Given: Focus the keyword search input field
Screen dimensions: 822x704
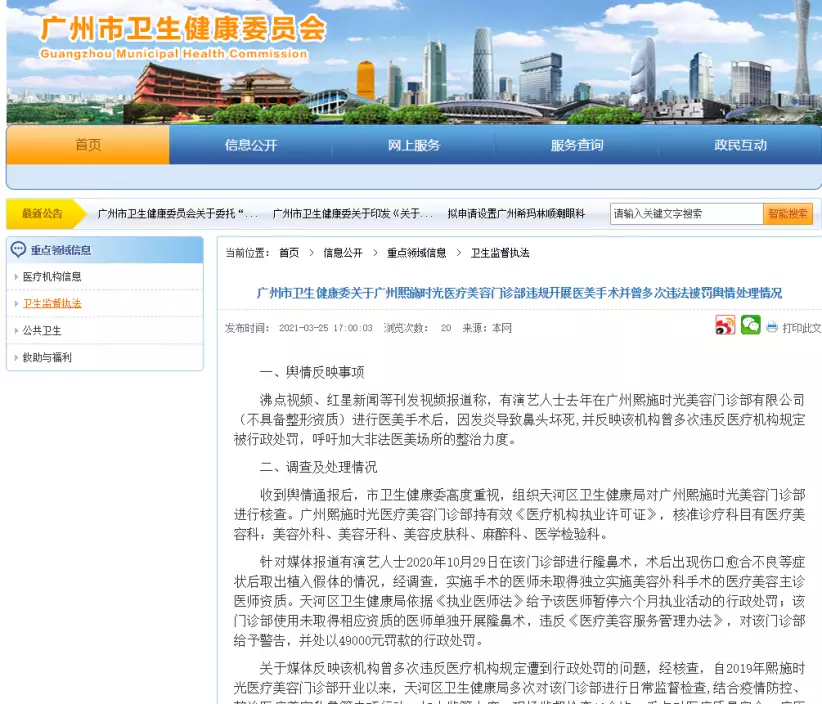Looking at the screenshot, I should click(686, 214).
